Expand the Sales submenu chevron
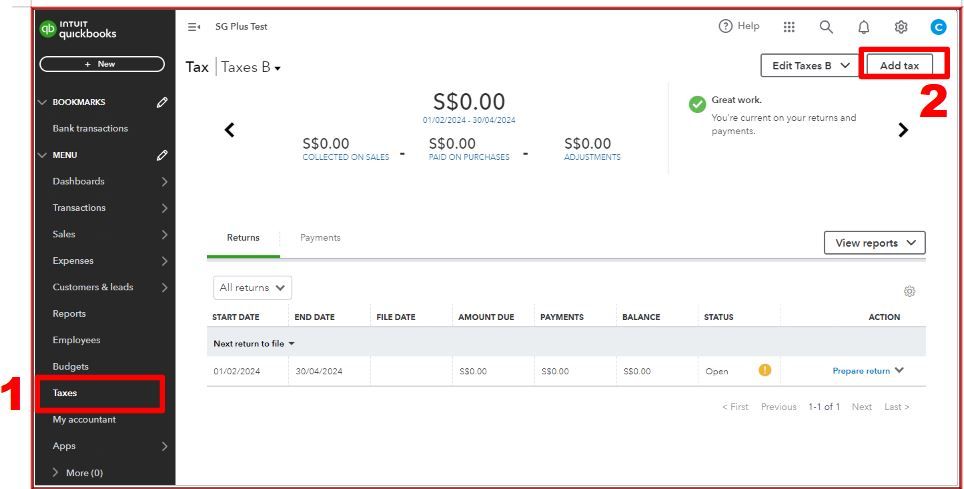Viewport: 964px width, 489px height. [164, 234]
